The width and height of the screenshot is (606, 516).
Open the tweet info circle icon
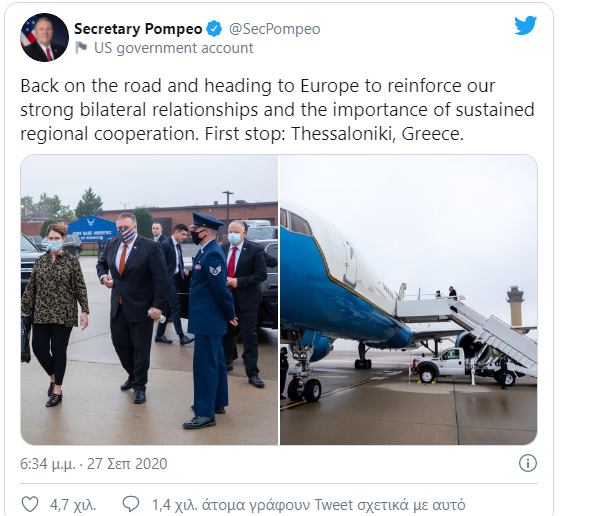pos(528,463)
